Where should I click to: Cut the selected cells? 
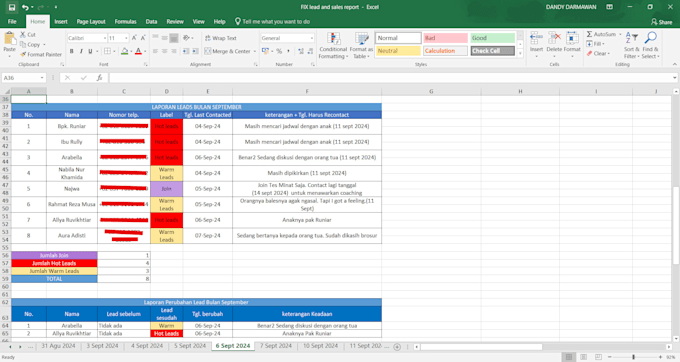28,35
